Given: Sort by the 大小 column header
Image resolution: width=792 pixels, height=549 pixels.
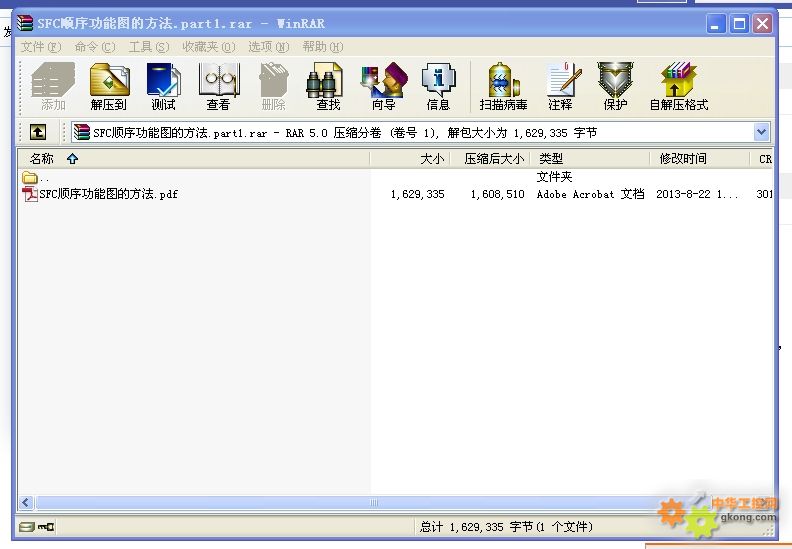Looking at the screenshot, I should pos(410,159).
